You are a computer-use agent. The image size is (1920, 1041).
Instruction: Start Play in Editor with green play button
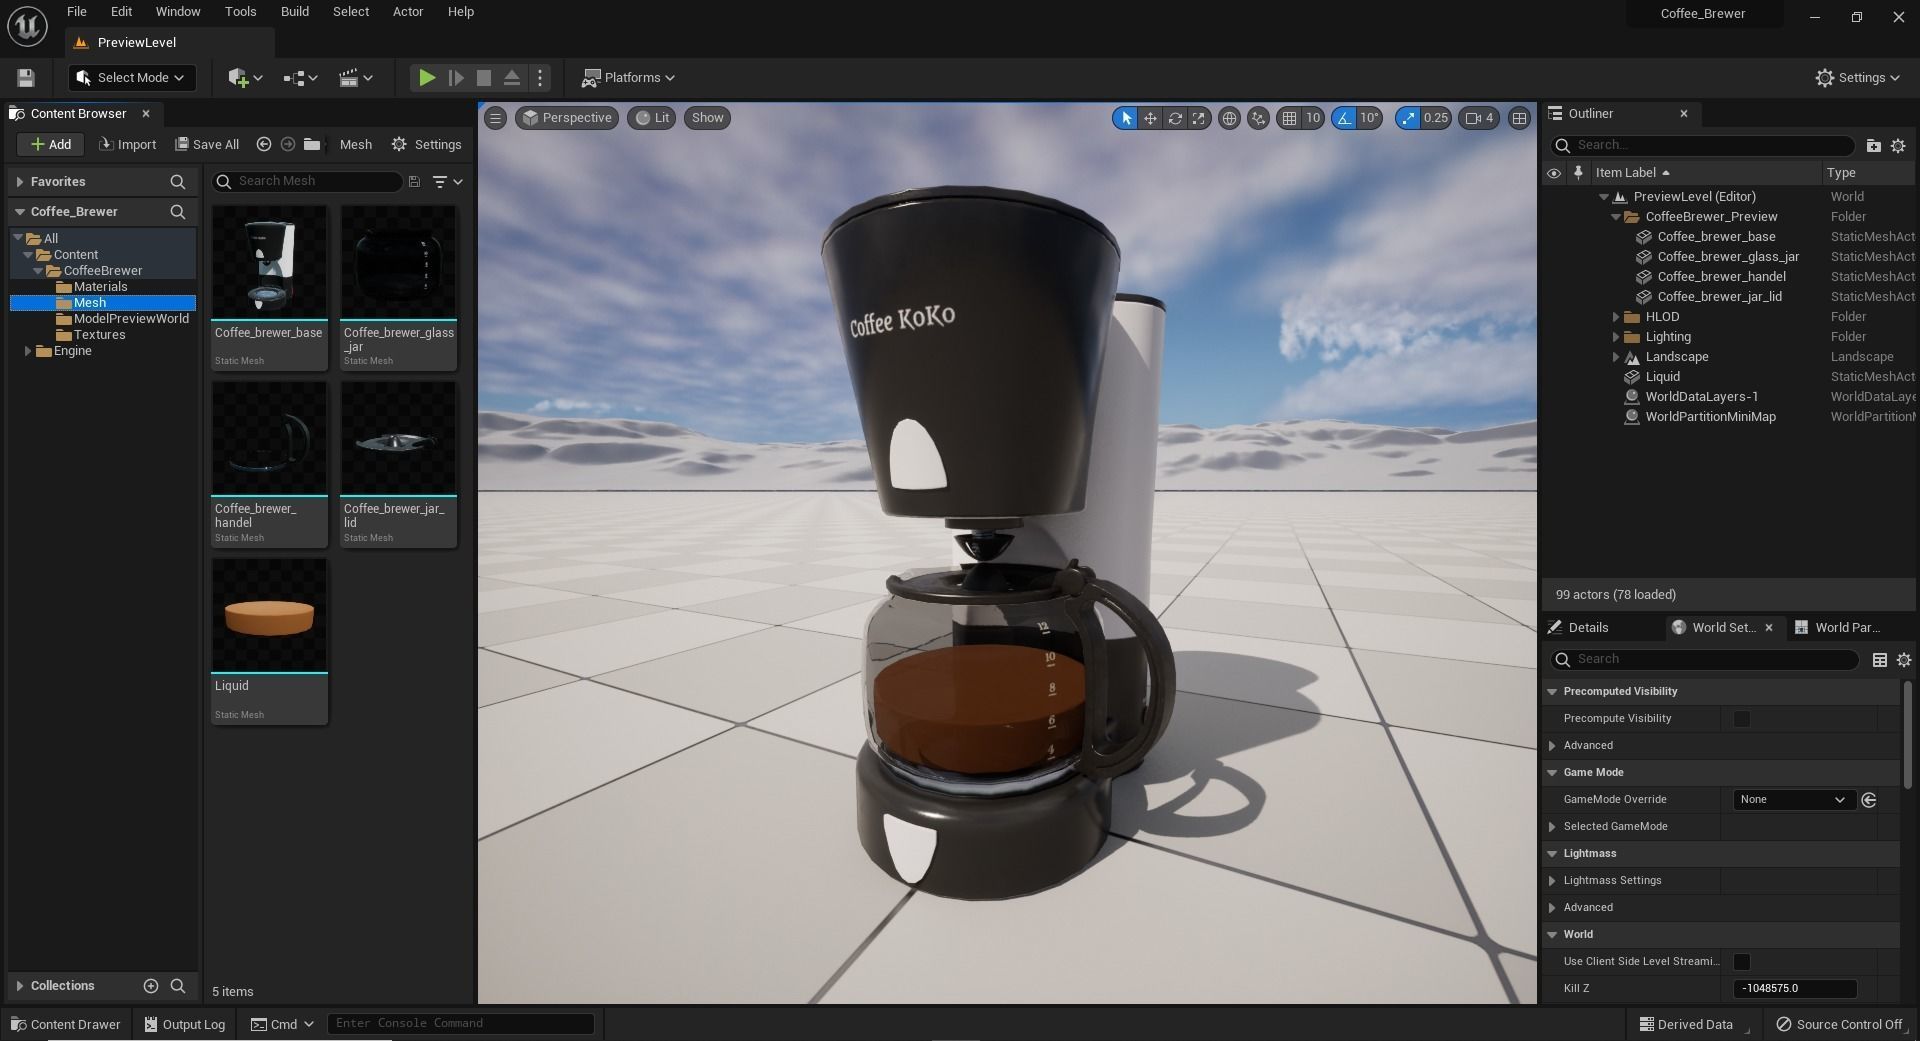[x=426, y=78]
